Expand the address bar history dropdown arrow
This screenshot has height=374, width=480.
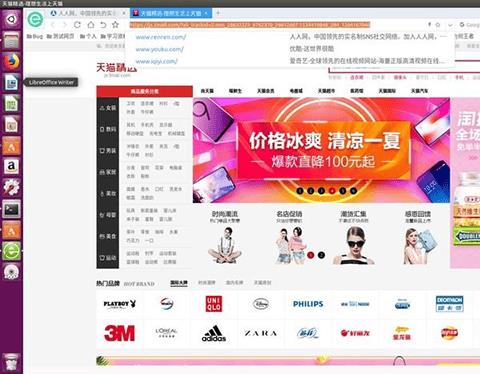450,25
